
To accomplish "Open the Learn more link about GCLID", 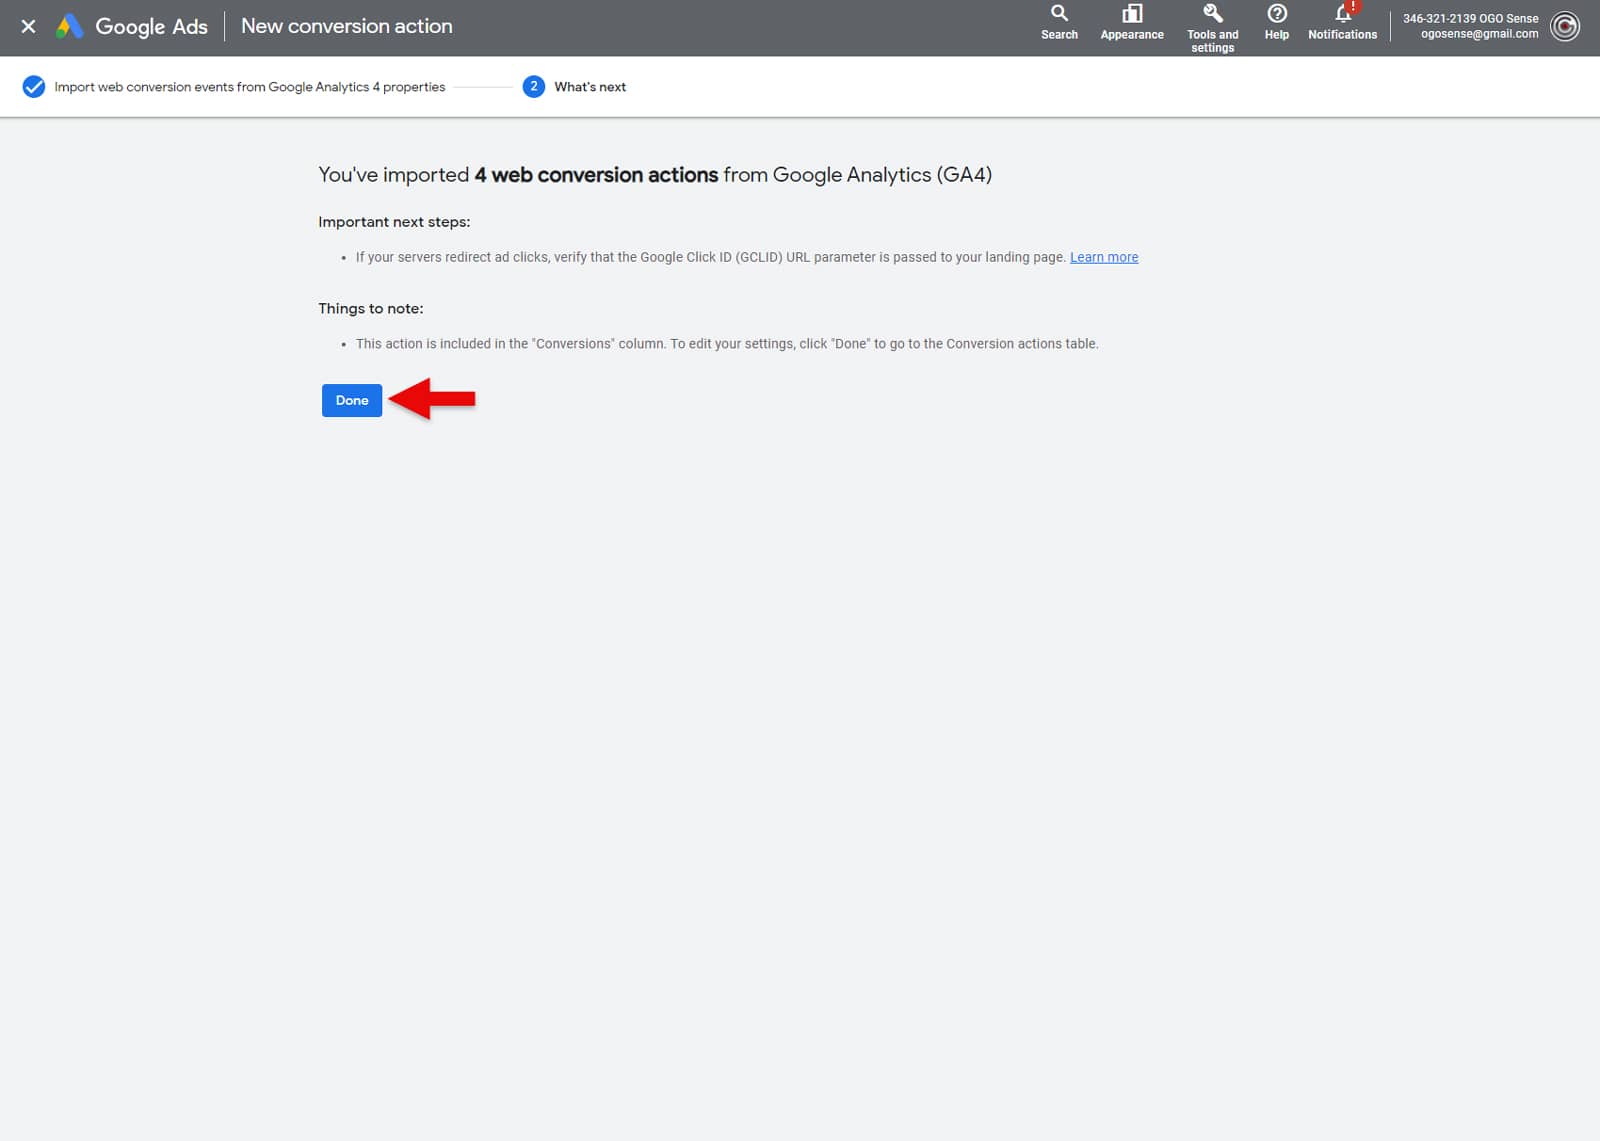I will pos(1104,257).
